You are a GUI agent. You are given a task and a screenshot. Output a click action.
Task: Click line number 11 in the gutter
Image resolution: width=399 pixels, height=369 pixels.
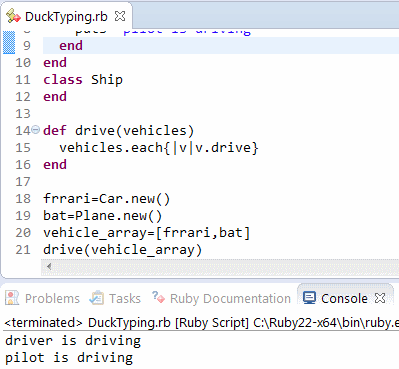click(x=23, y=80)
